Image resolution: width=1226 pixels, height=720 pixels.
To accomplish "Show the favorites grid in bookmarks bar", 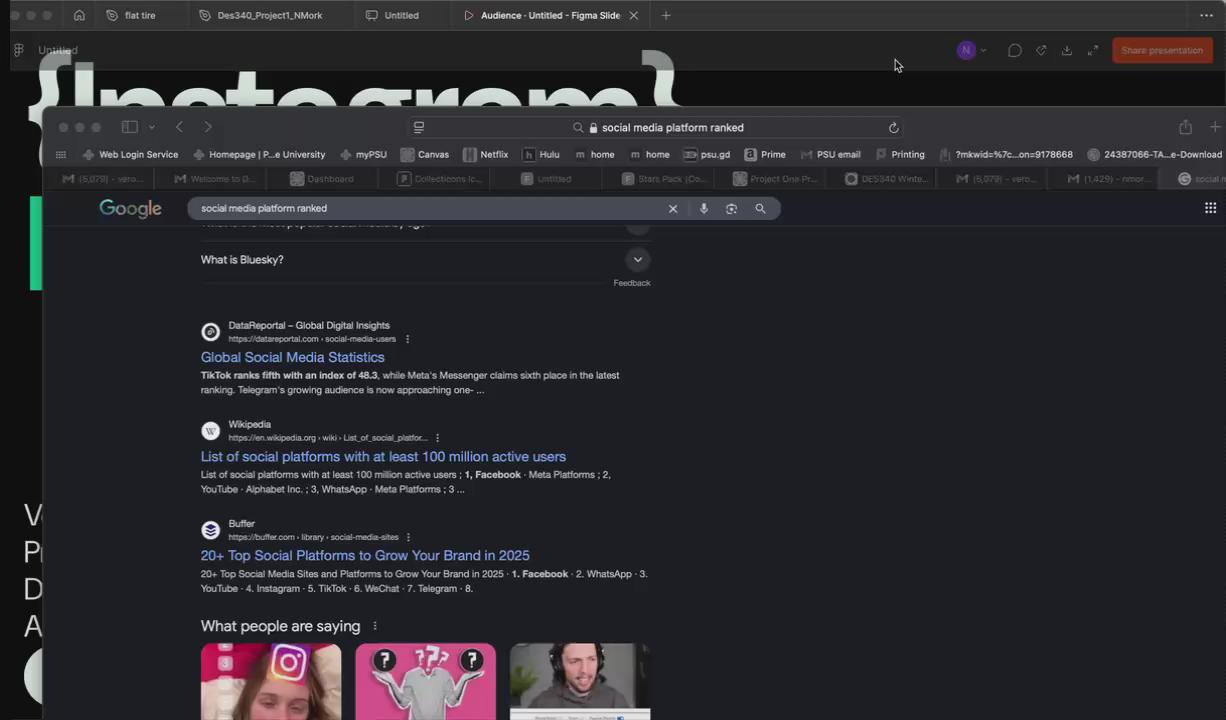I will click(x=61, y=154).
